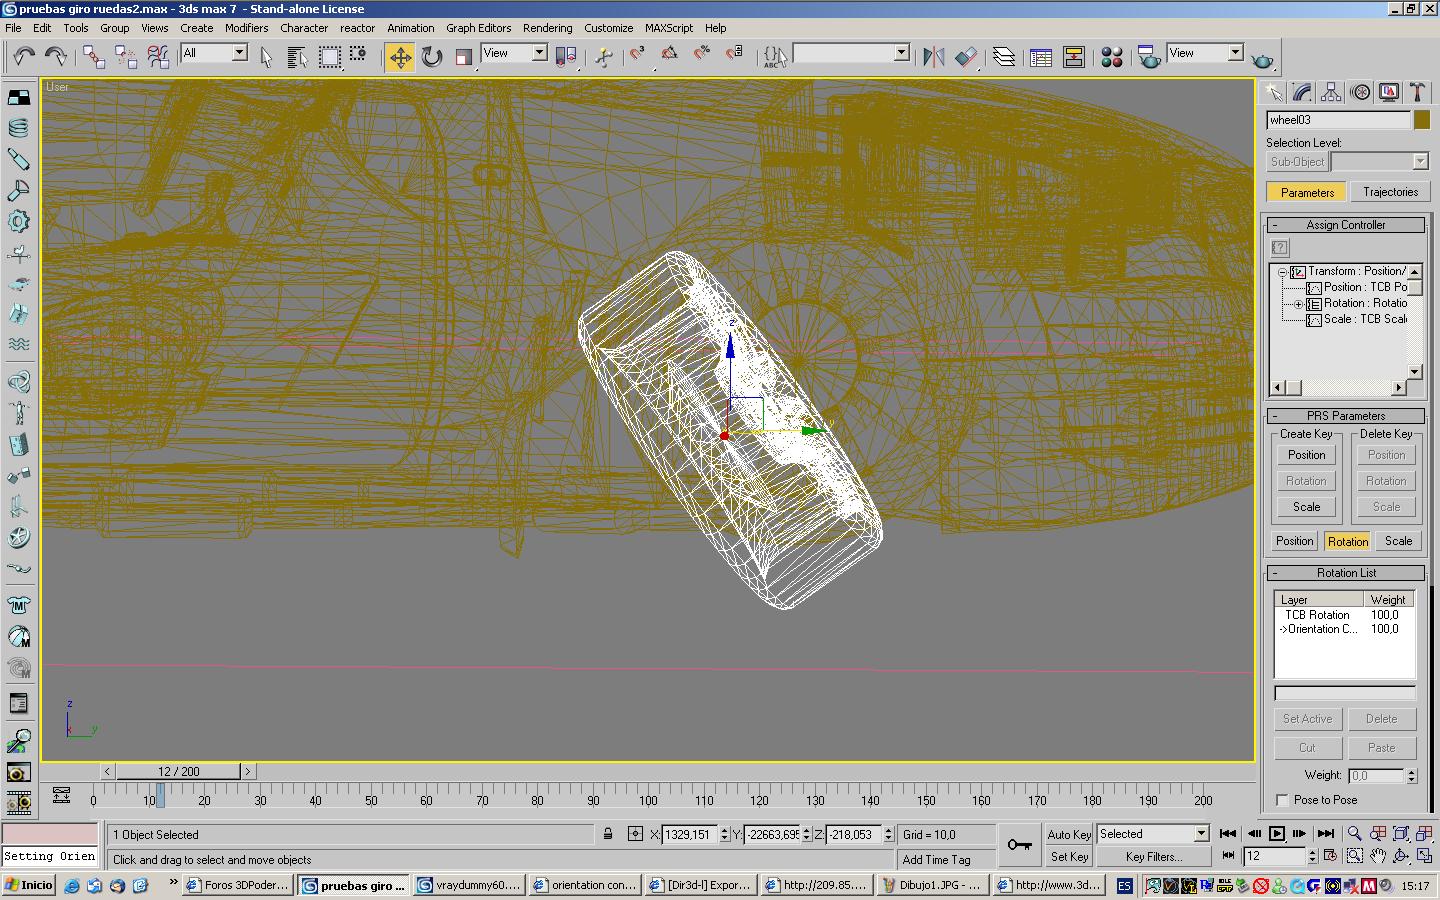Open the Modifiers menu

tap(246, 28)
